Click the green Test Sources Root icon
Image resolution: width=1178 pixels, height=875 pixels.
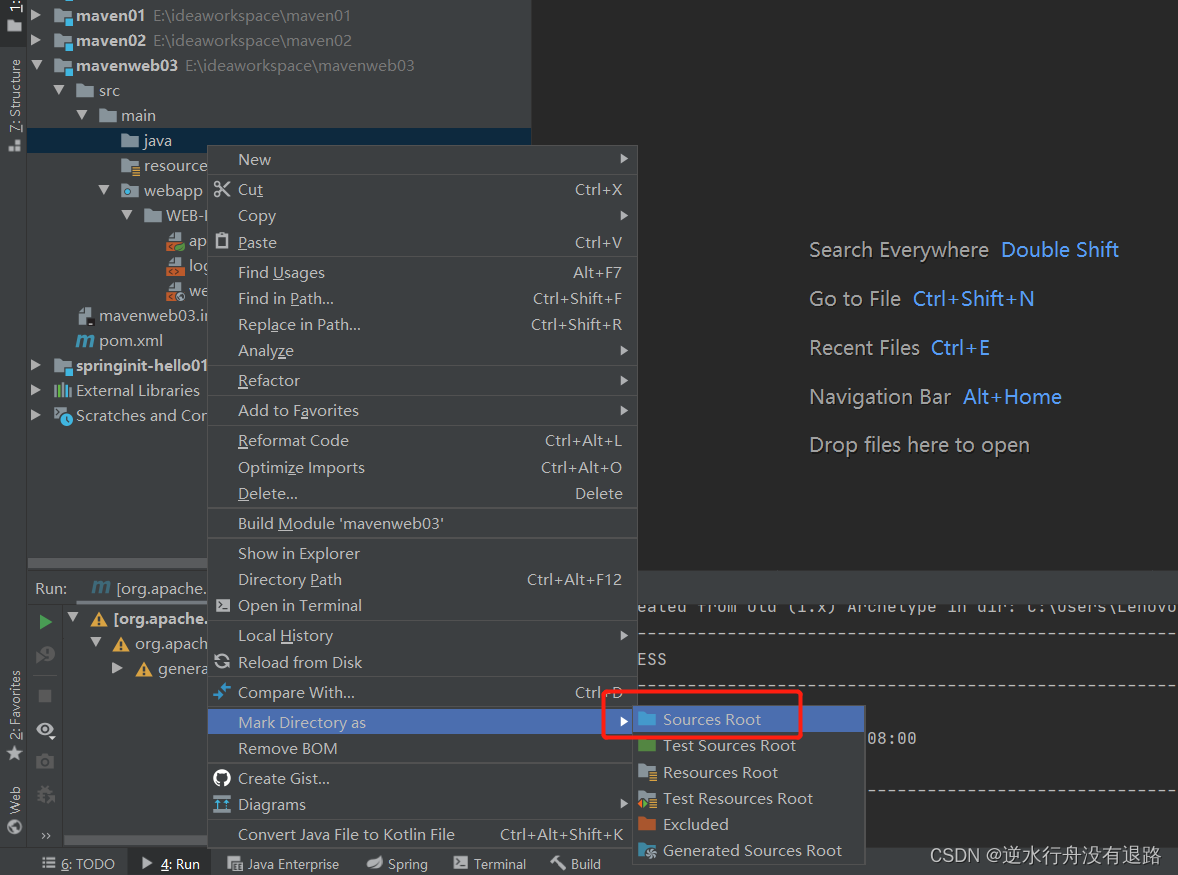647,745
